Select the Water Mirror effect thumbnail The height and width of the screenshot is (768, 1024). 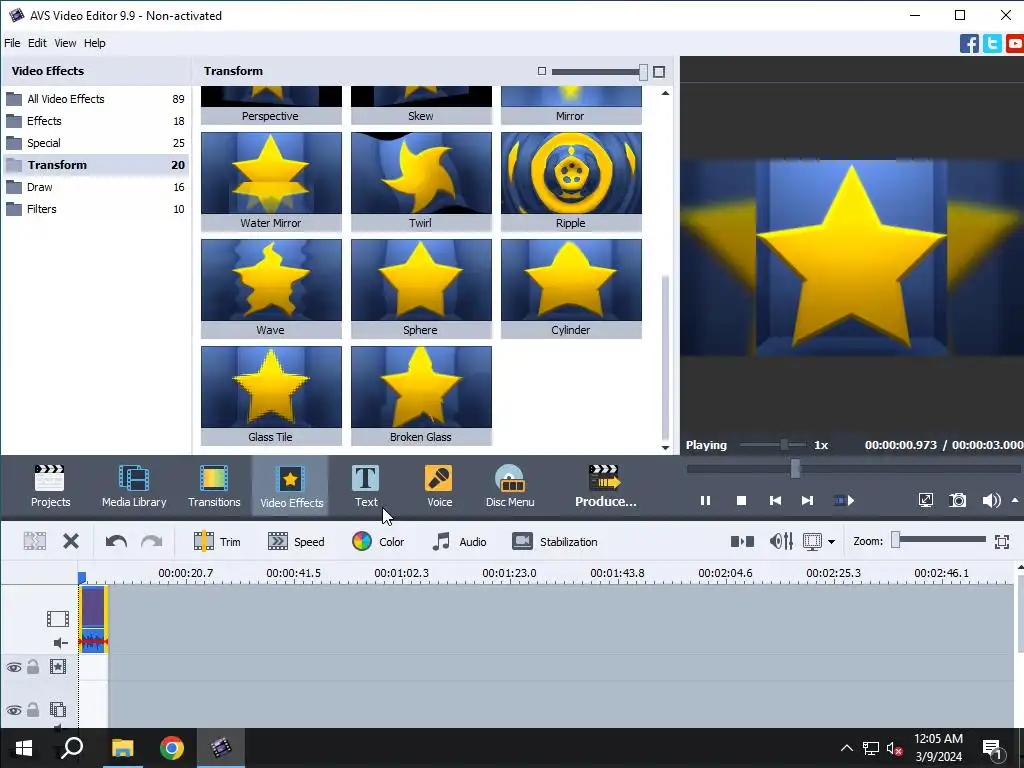[271, 182]
